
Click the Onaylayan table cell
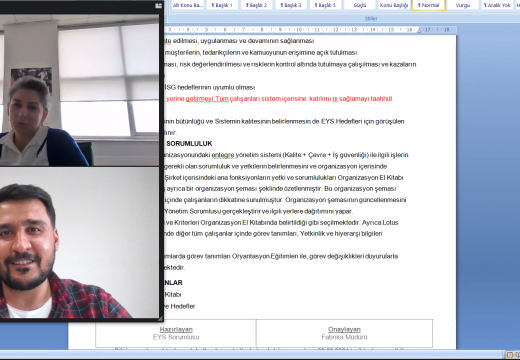click(x=344, y=333)
